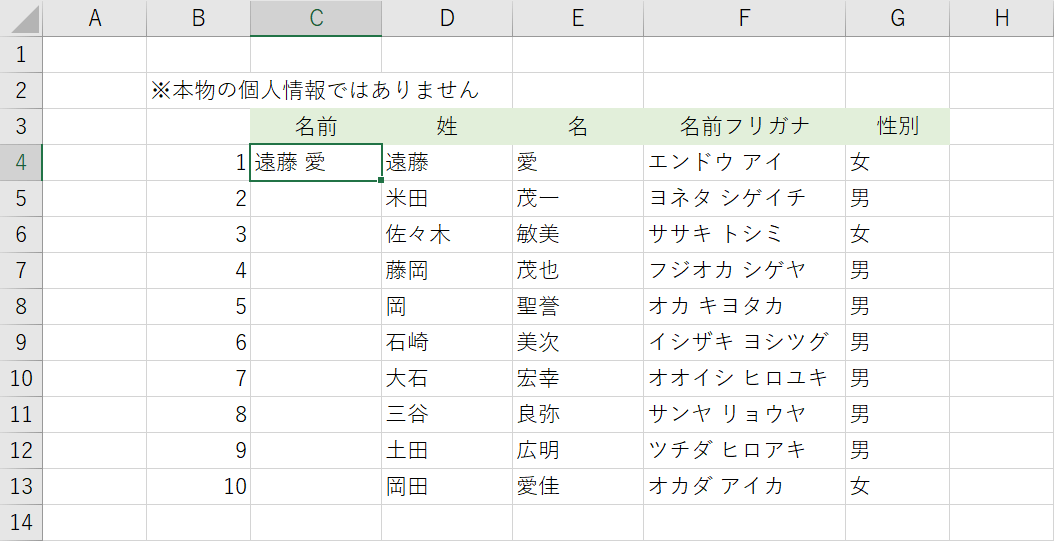Select given name cell 敏美

(578, 235)
